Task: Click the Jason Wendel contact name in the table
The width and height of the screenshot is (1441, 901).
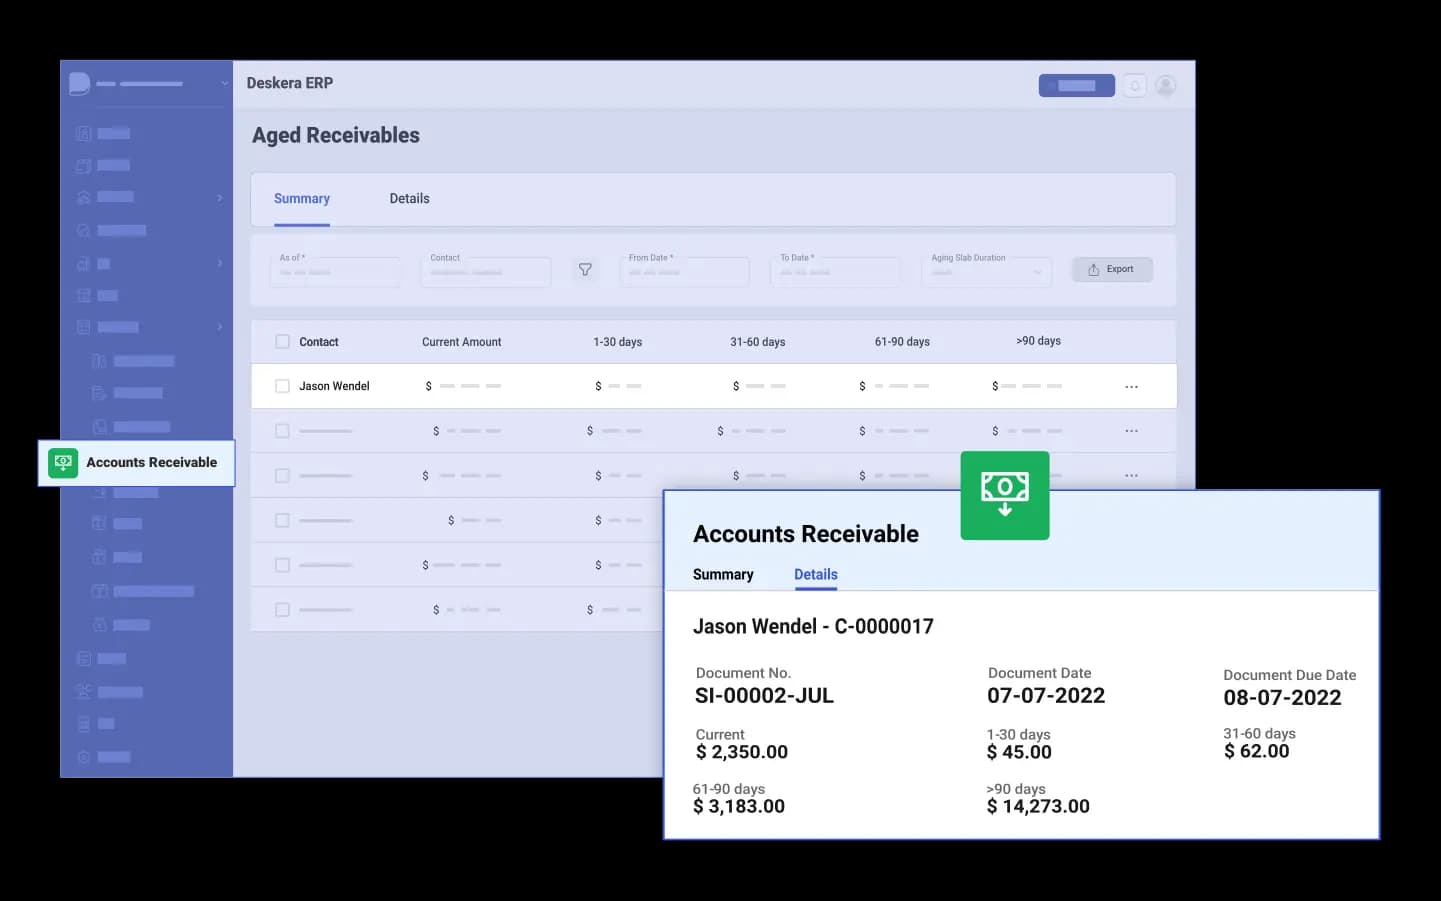Action: pos(334,386)
